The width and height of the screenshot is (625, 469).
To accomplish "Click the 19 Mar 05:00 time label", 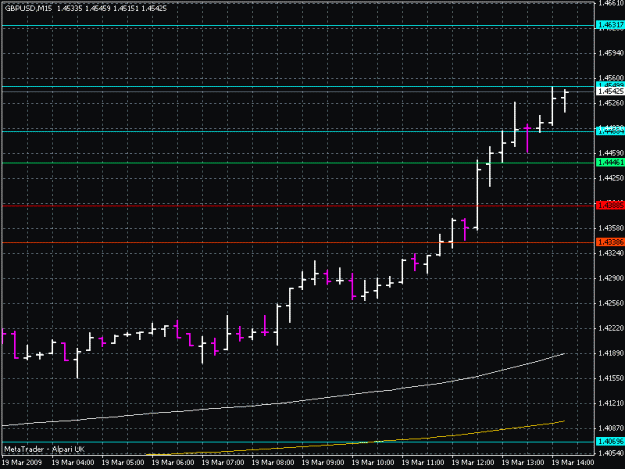I will pos(123,463).
